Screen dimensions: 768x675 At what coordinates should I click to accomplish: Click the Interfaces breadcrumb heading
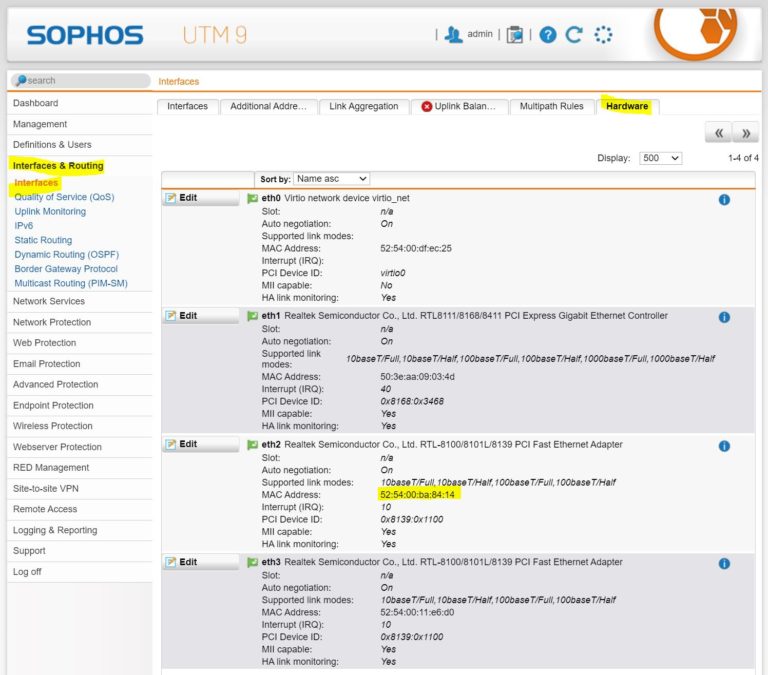[179, 81]
